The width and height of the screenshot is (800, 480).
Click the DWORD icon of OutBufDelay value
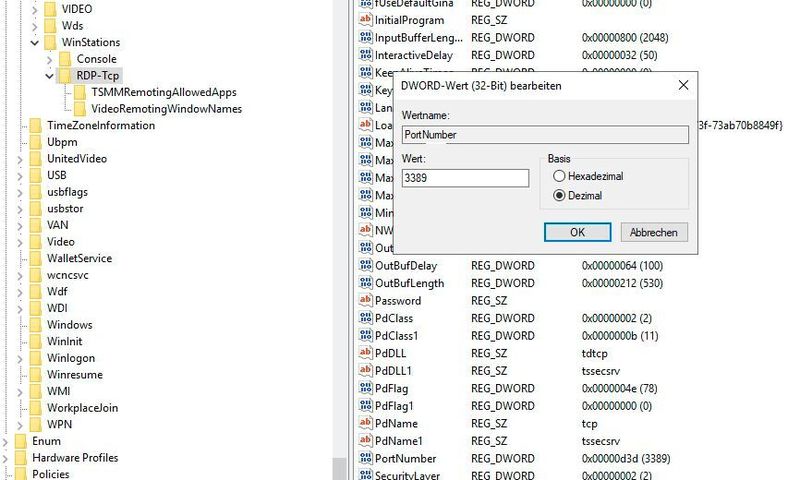click(365, 265)
